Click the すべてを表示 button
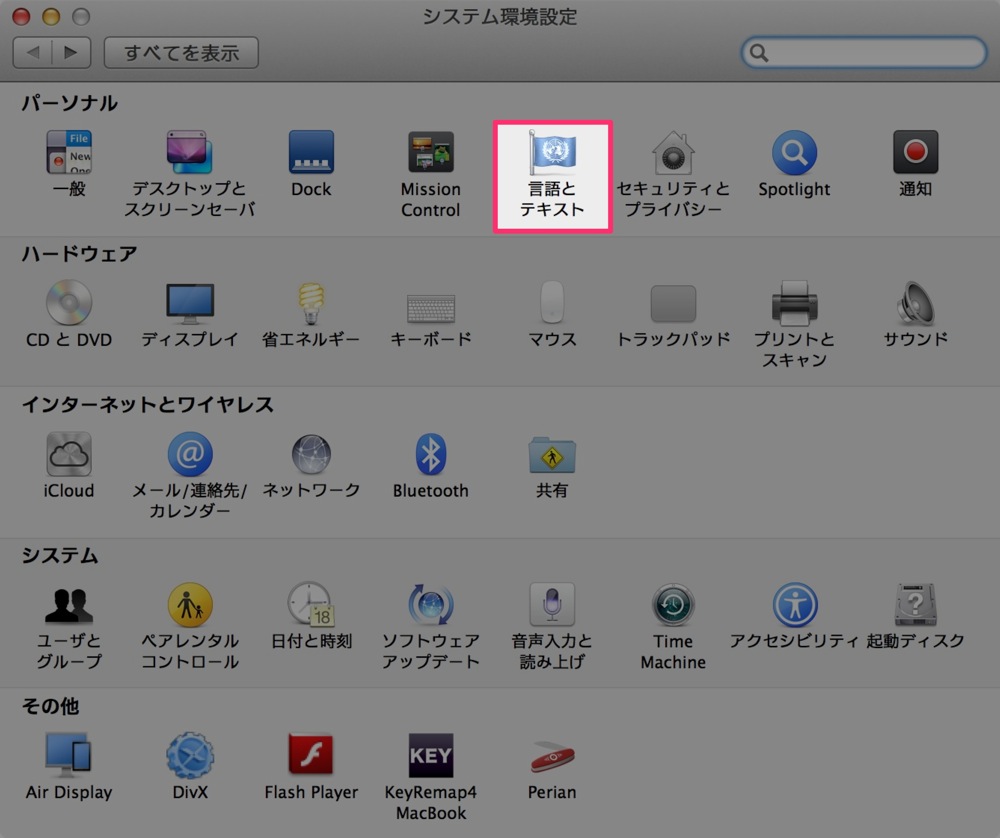 pyautogui.click(x=181, y=52)
